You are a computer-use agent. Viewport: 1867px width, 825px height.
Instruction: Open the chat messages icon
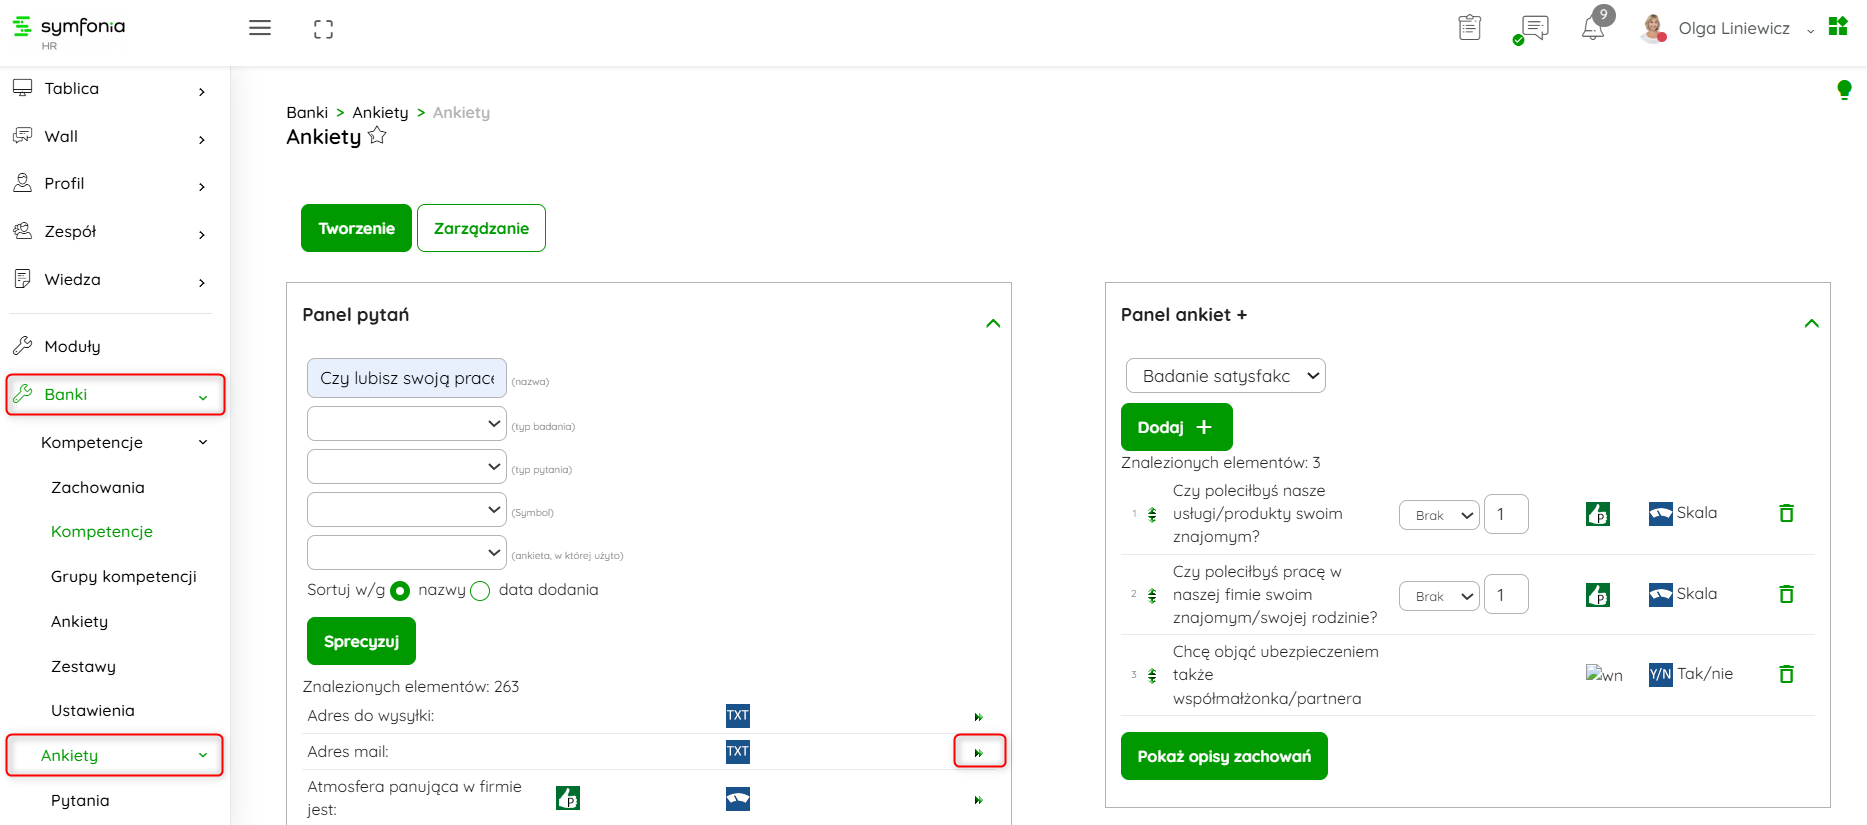coord(1533,28)
